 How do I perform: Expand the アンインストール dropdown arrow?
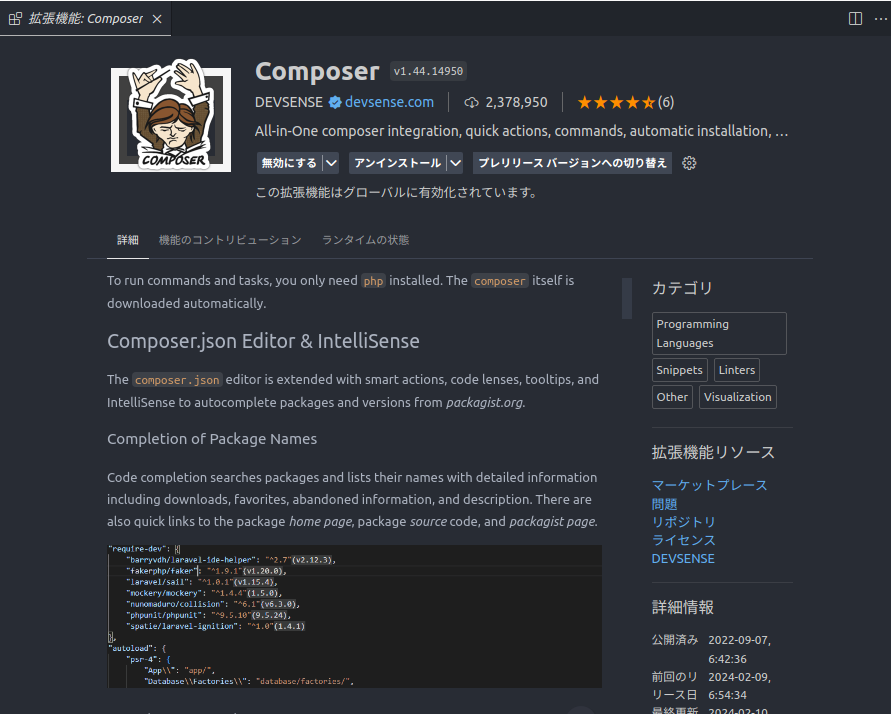click(455, 163)
